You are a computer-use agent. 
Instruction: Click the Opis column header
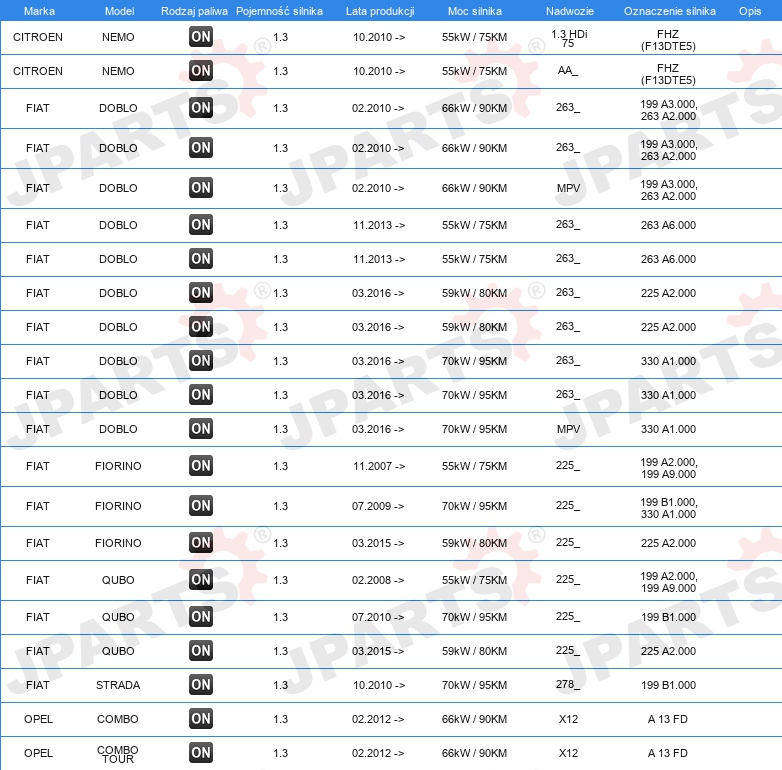pyautogui.click(x=750, y=11)
